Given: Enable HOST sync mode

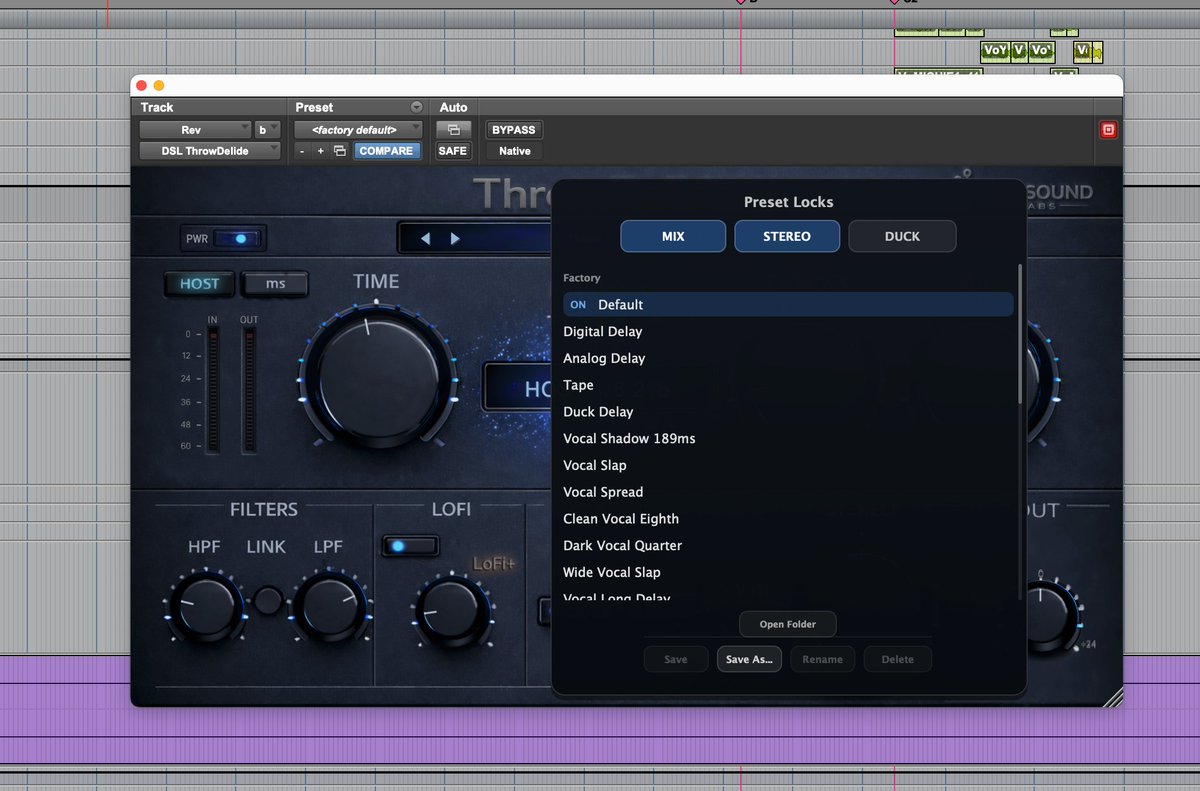Looking at the screenshot, I should coord(199,284).
